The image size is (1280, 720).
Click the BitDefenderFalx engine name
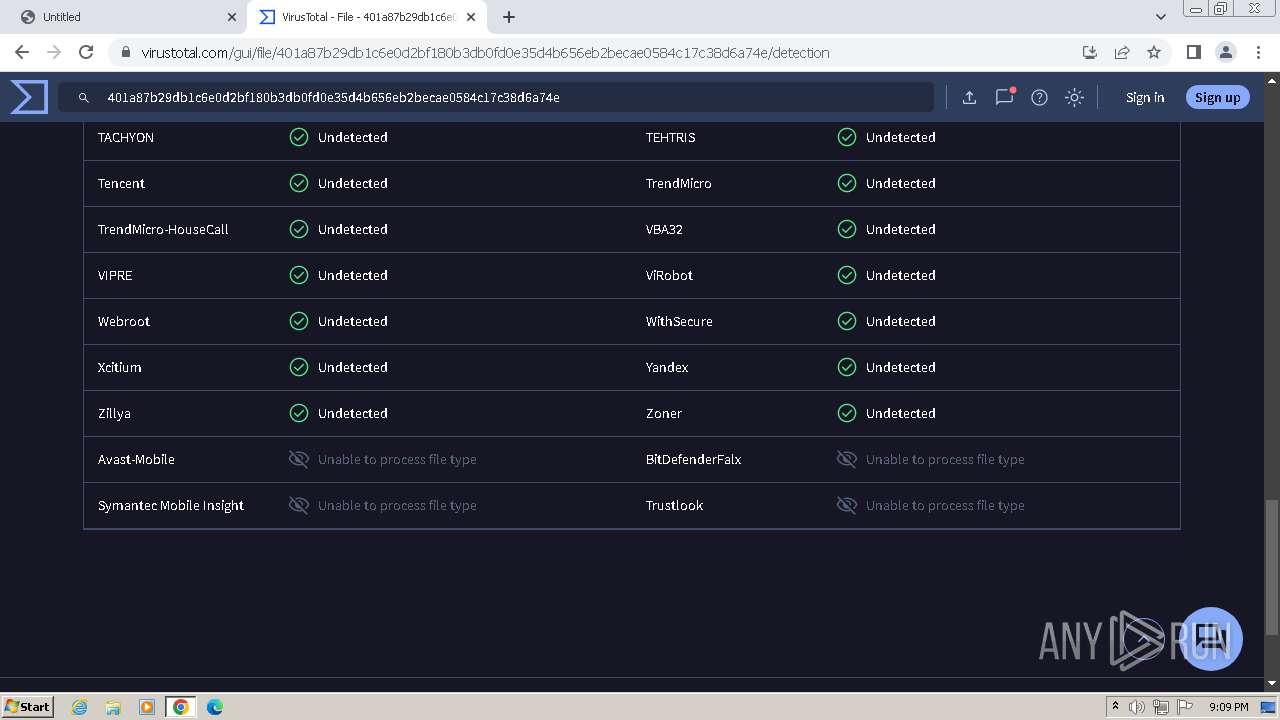(x=693, y=459)
